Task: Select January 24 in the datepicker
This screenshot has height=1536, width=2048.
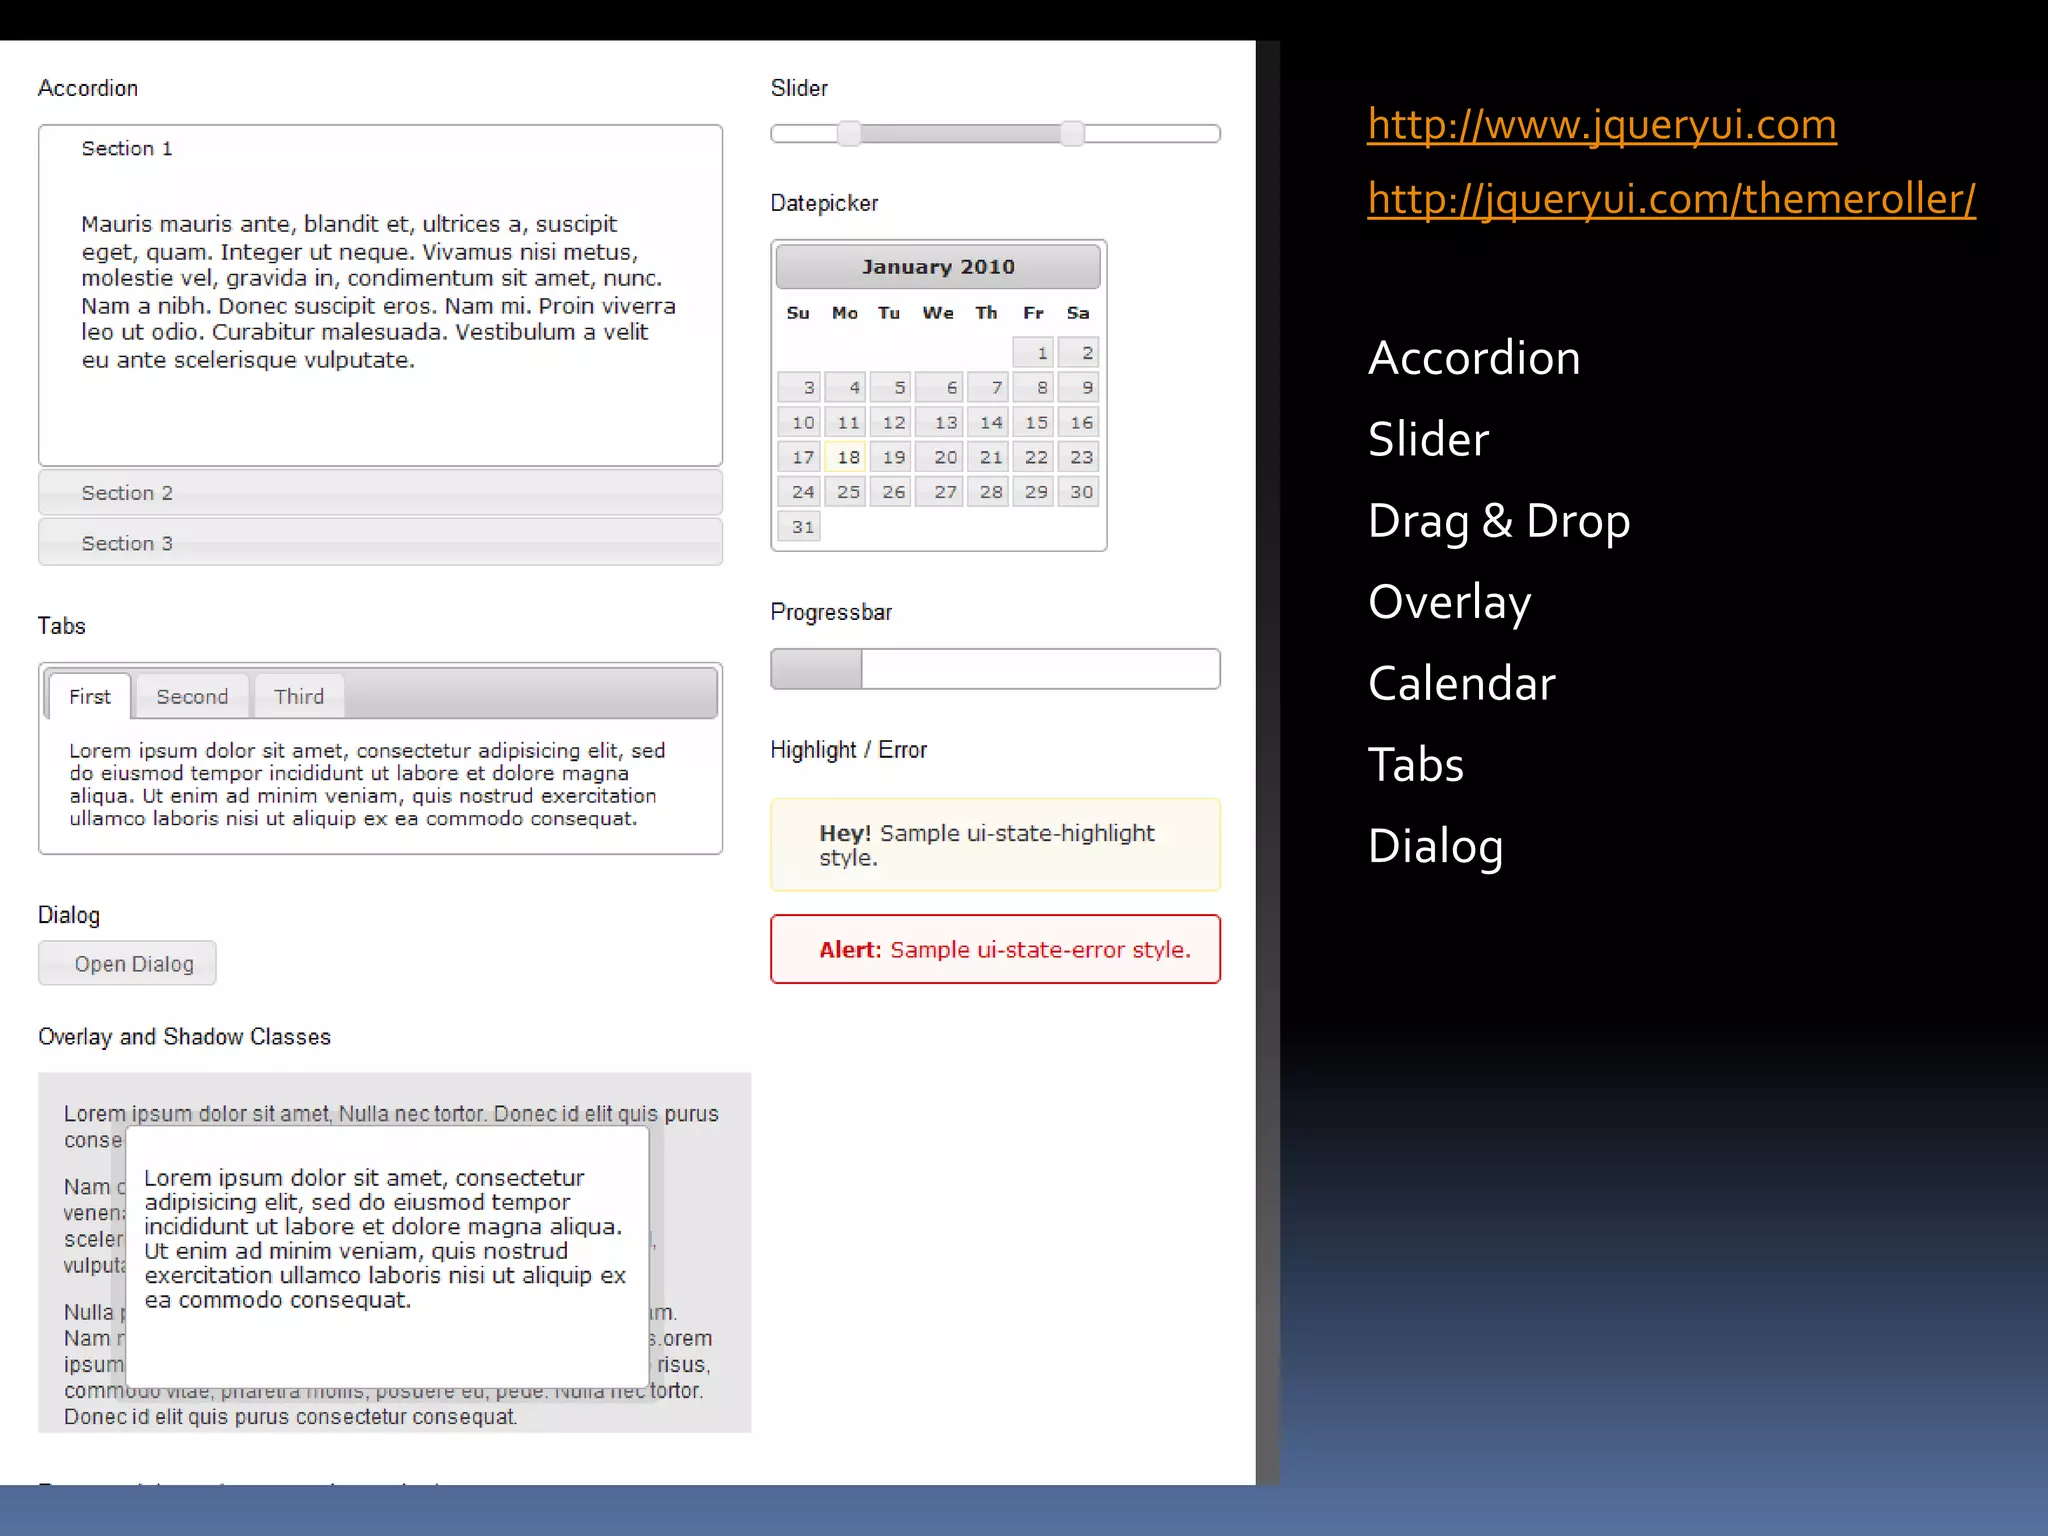Action: click(799, 492)
